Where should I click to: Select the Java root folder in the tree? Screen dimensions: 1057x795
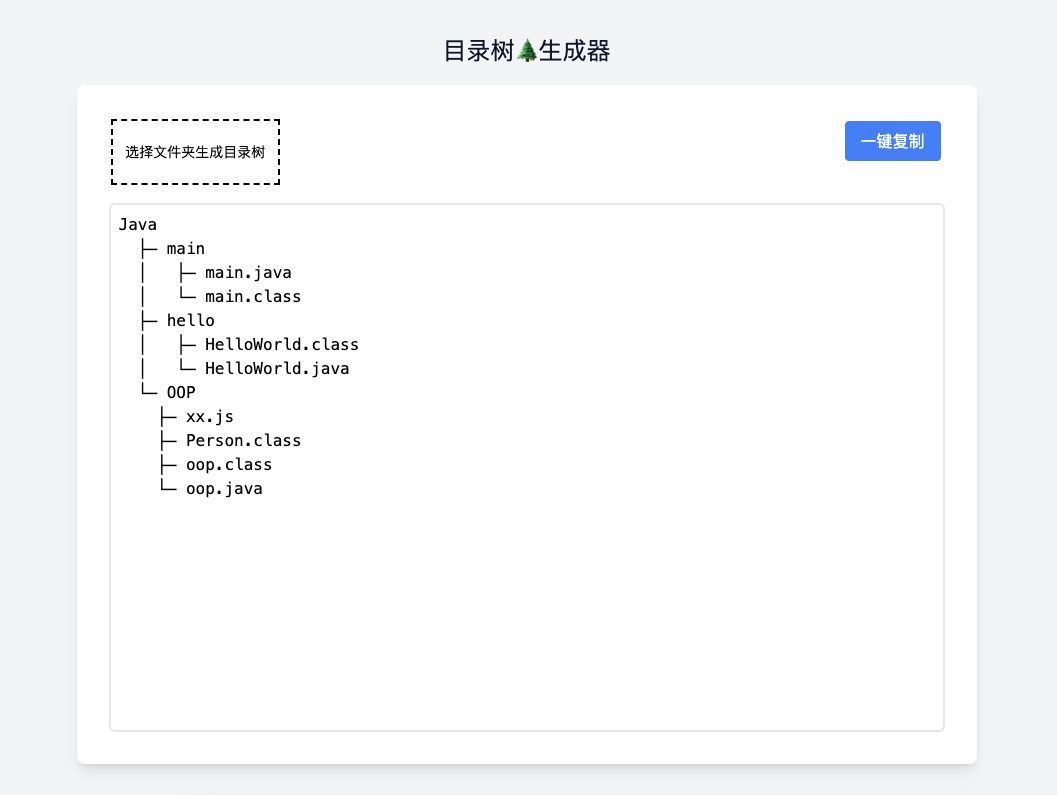click(x=138, y=224)
